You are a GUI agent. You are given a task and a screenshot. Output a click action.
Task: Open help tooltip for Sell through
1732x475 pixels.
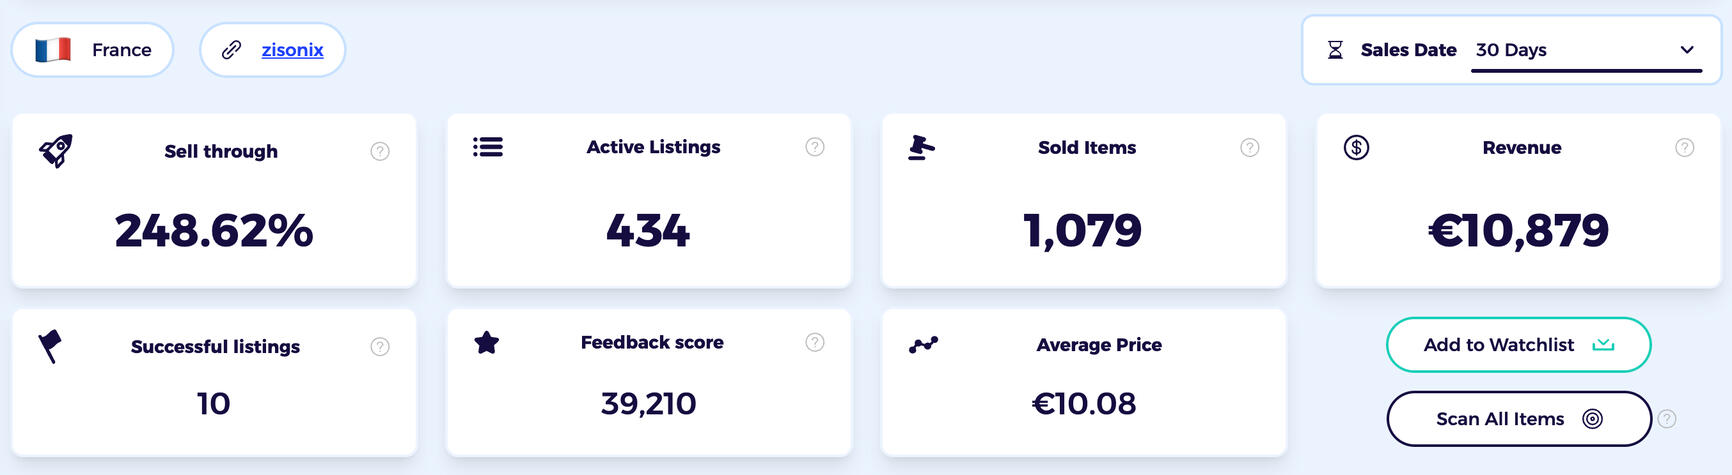click(x=380, y=152)
